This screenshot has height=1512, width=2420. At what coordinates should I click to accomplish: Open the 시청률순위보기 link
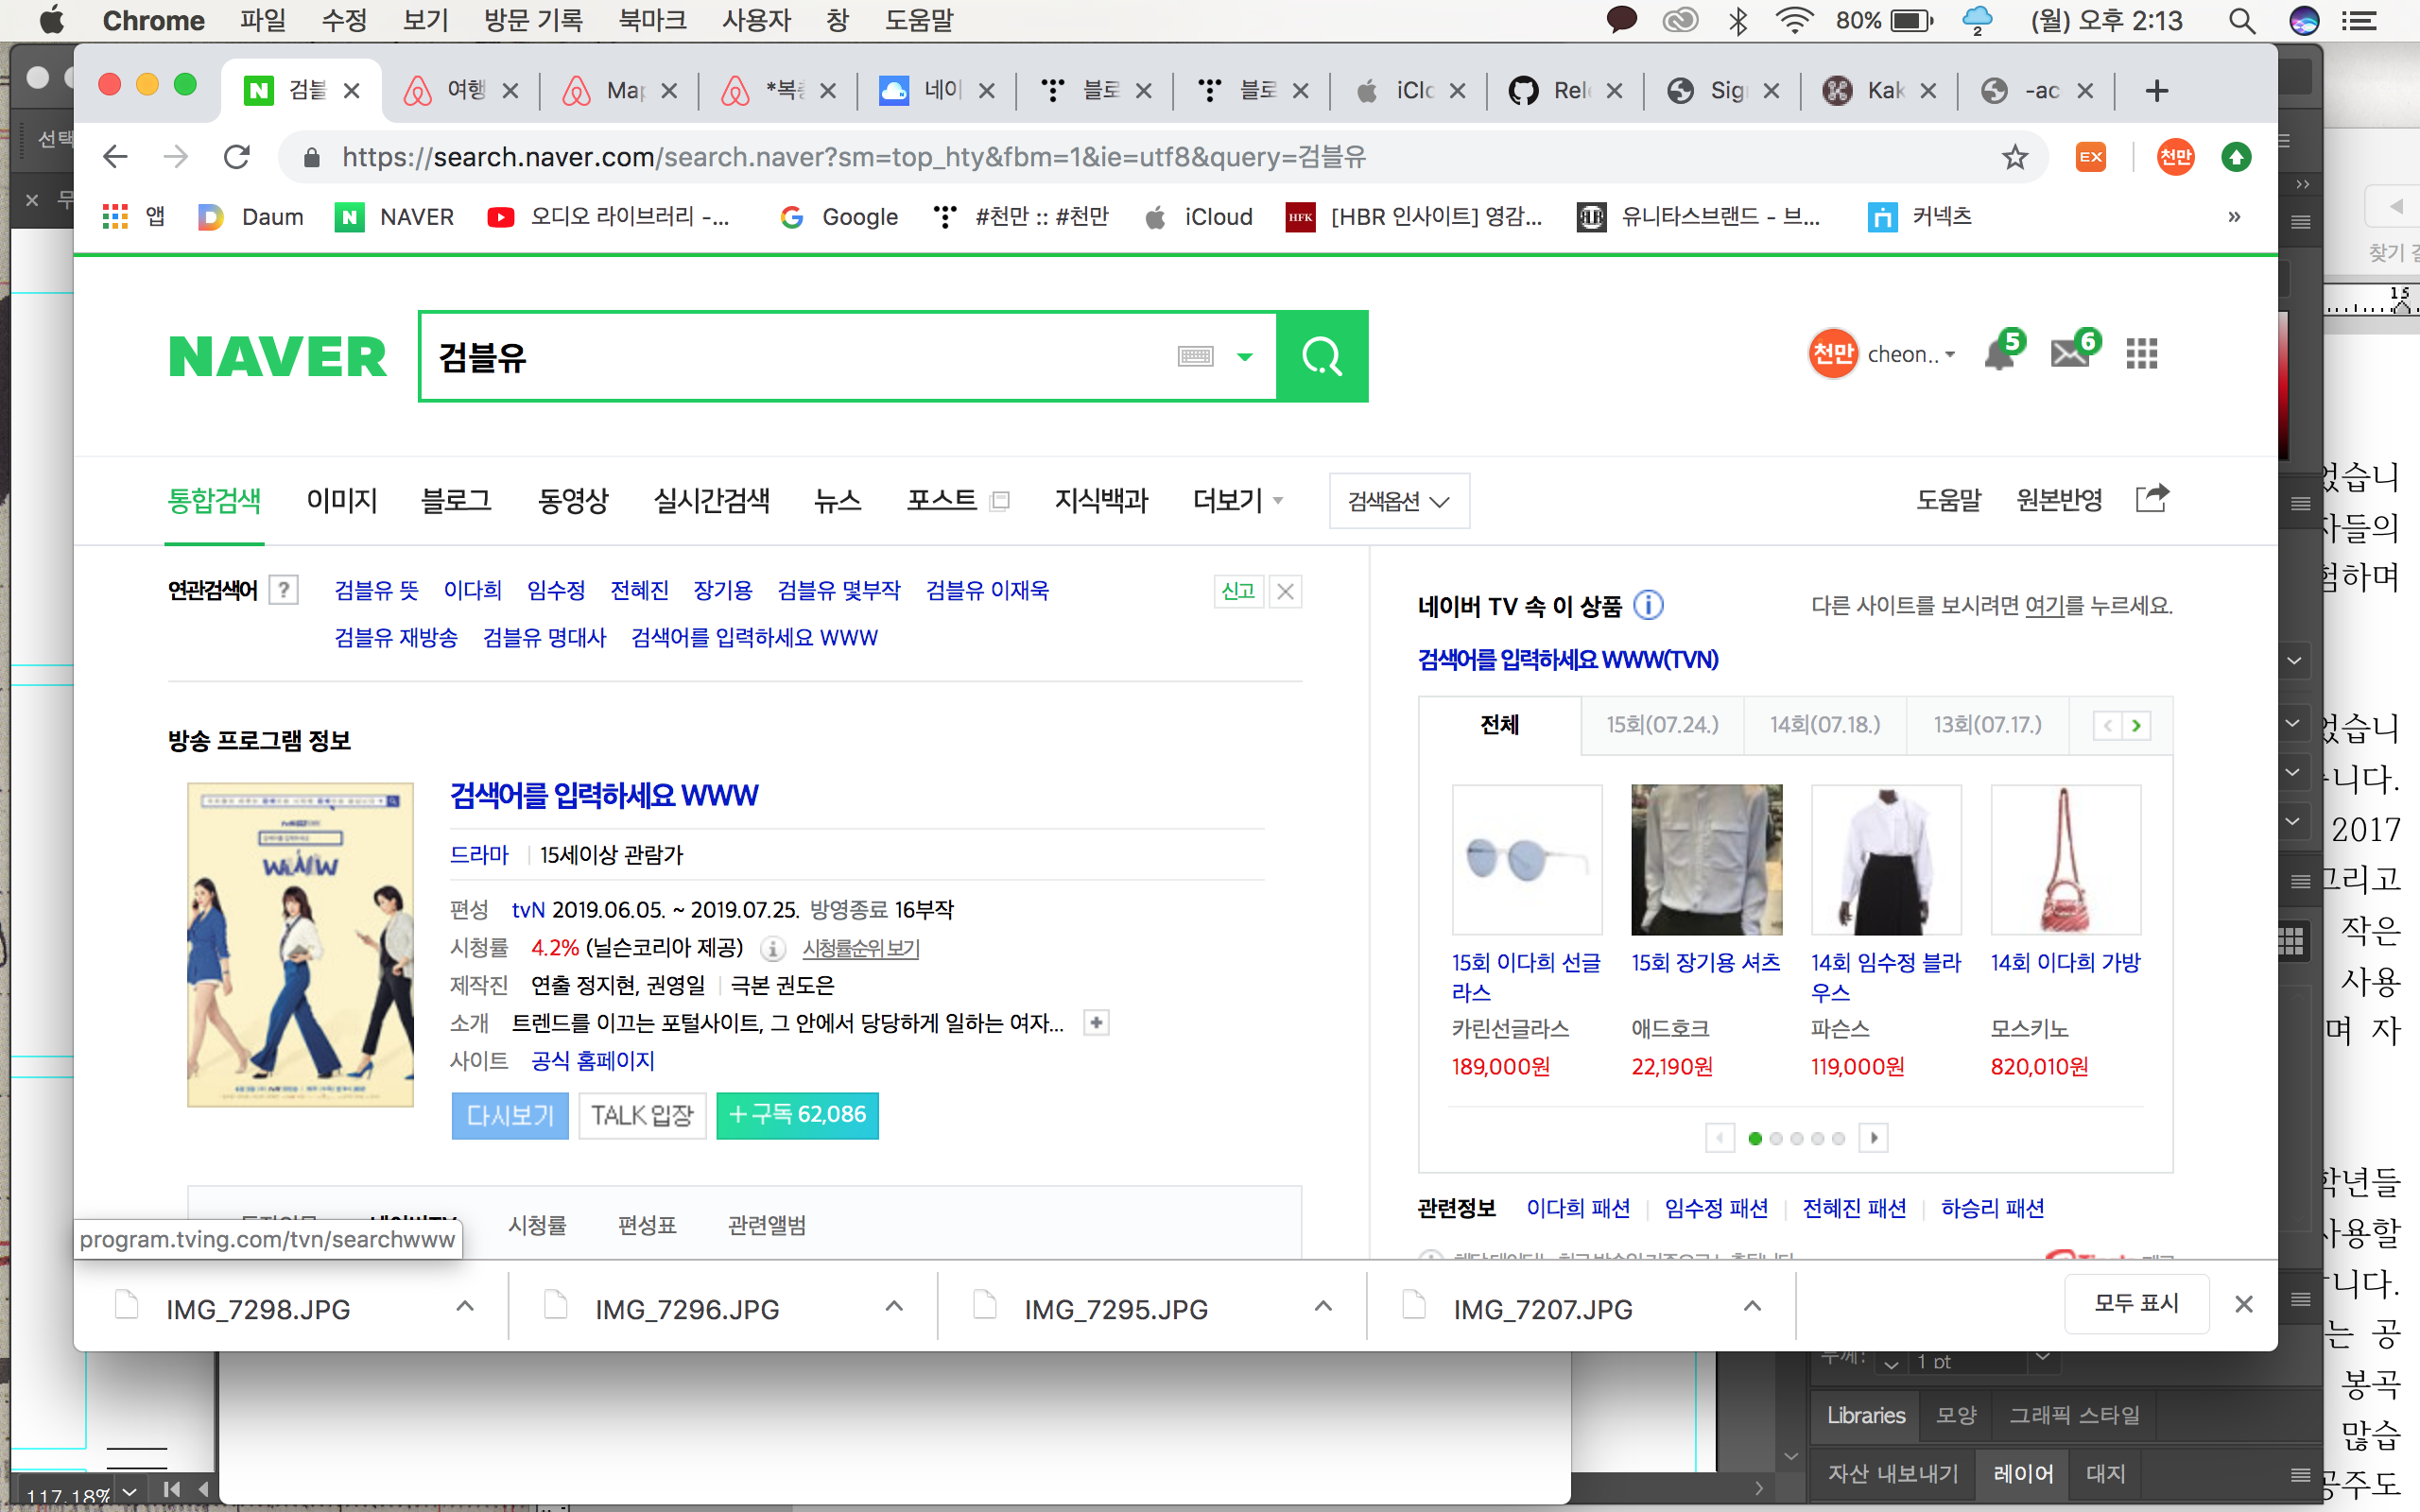click(861, 948)
